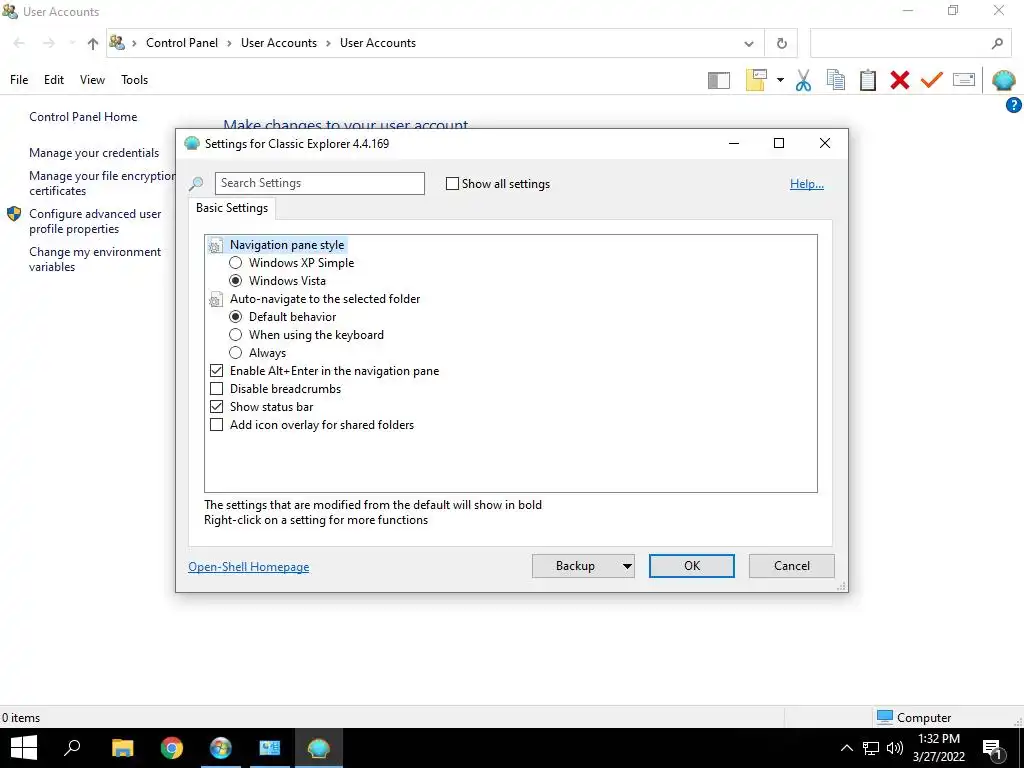Select When using the keyboard option
Viewport: 1024px width, 768px height.
pos(236,335)
